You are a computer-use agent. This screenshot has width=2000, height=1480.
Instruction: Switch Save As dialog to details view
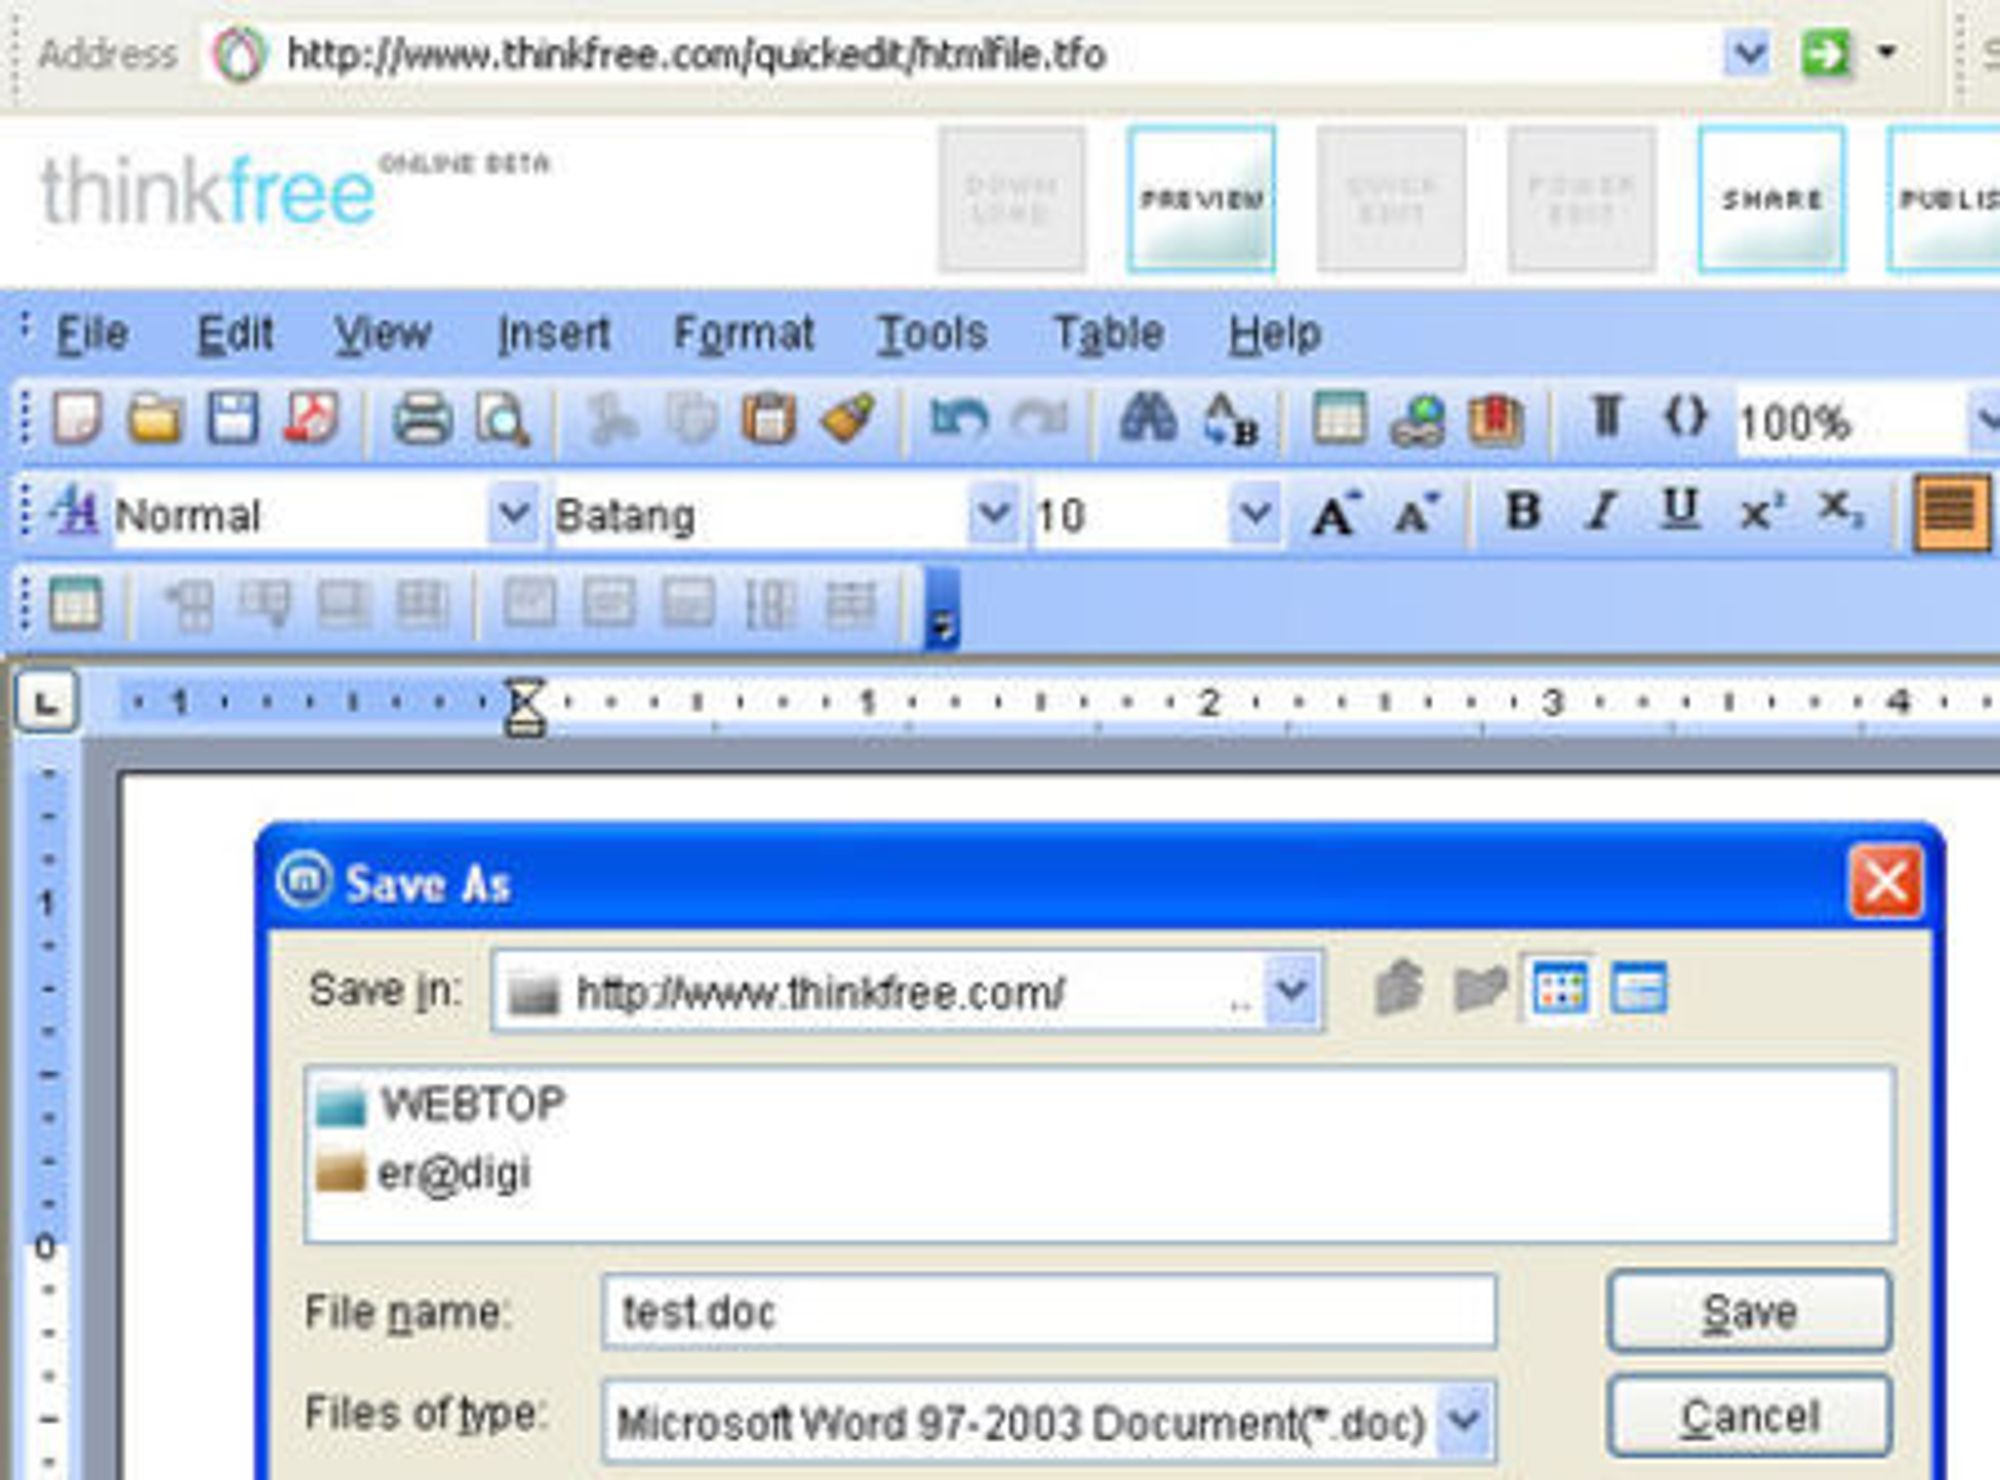click(1638, 989)
